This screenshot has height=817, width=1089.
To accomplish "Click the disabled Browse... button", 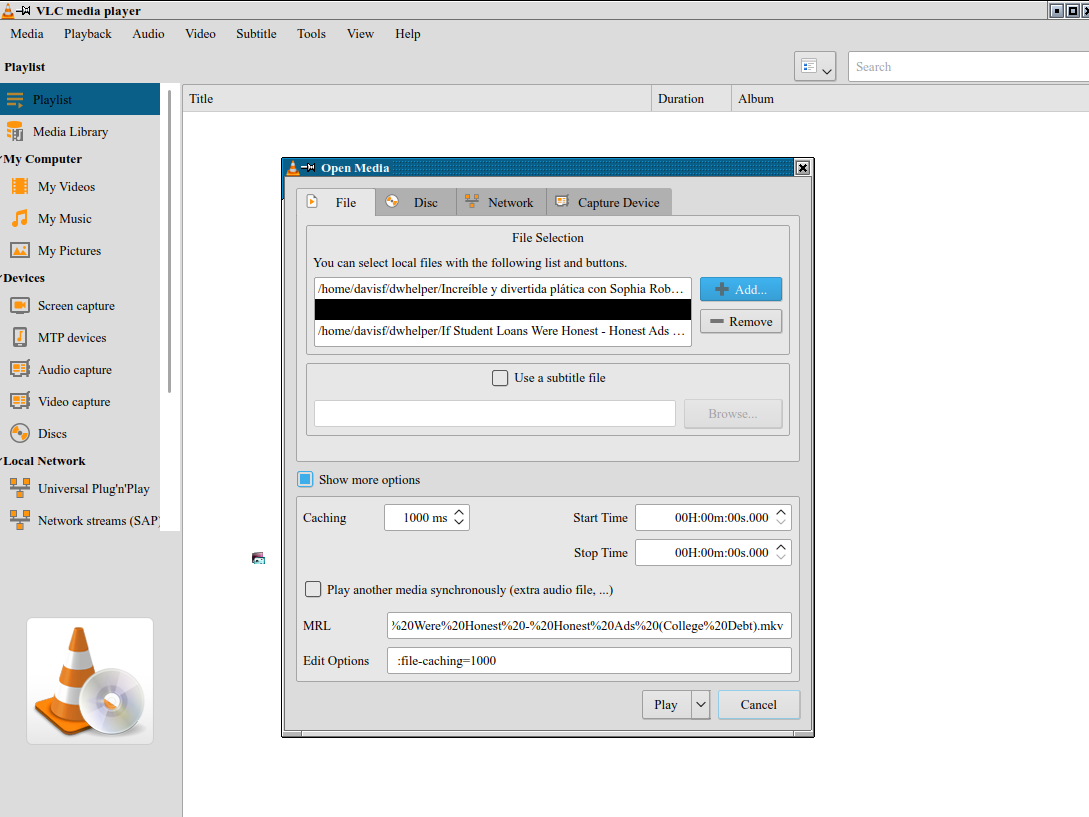I will coord(733,413).
